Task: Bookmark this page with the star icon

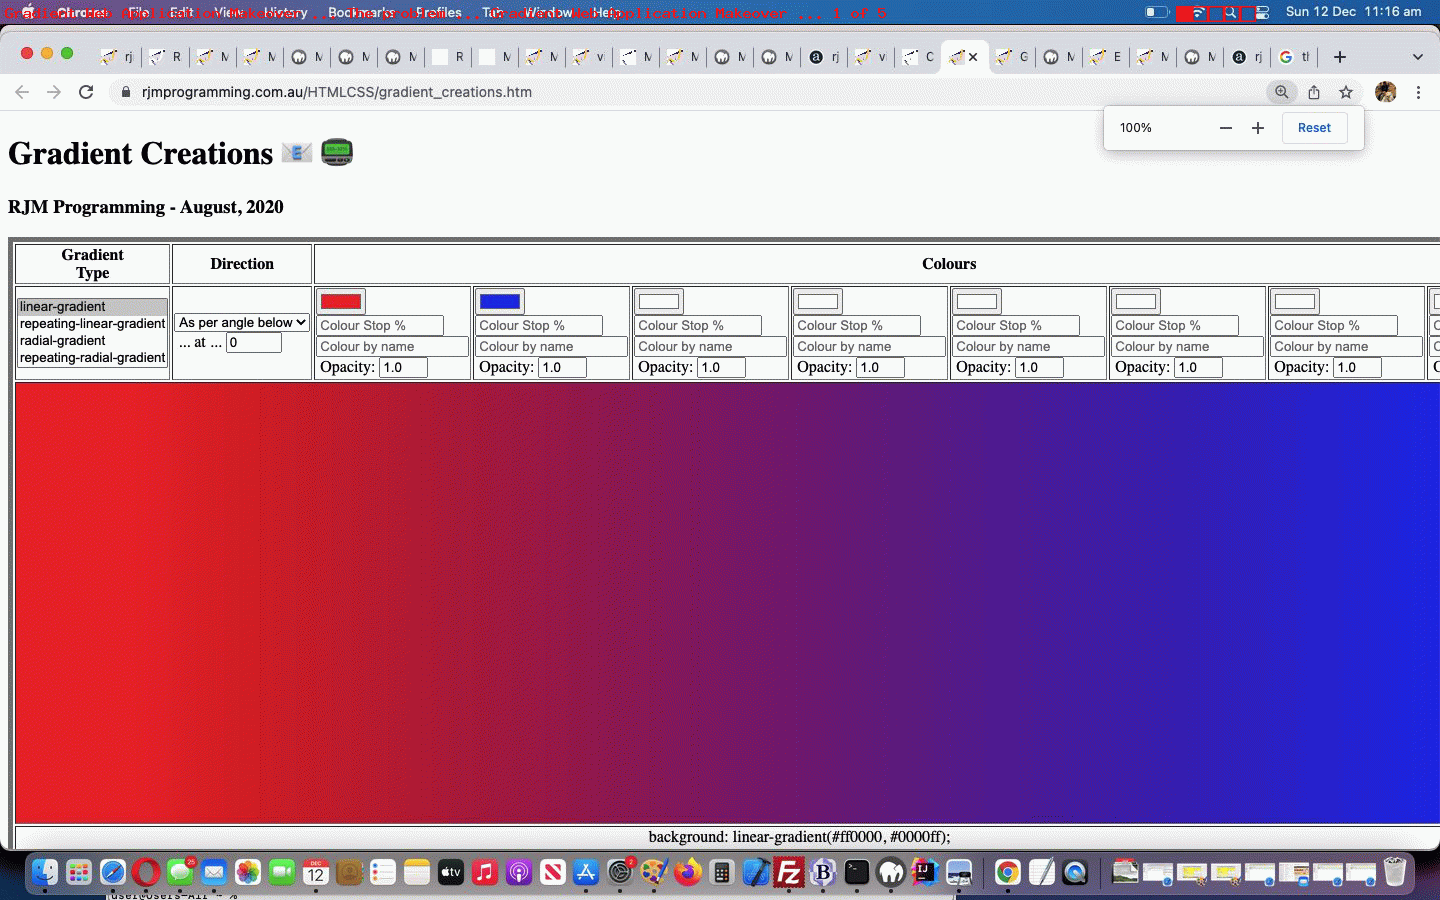Action: coord(1346,92)
